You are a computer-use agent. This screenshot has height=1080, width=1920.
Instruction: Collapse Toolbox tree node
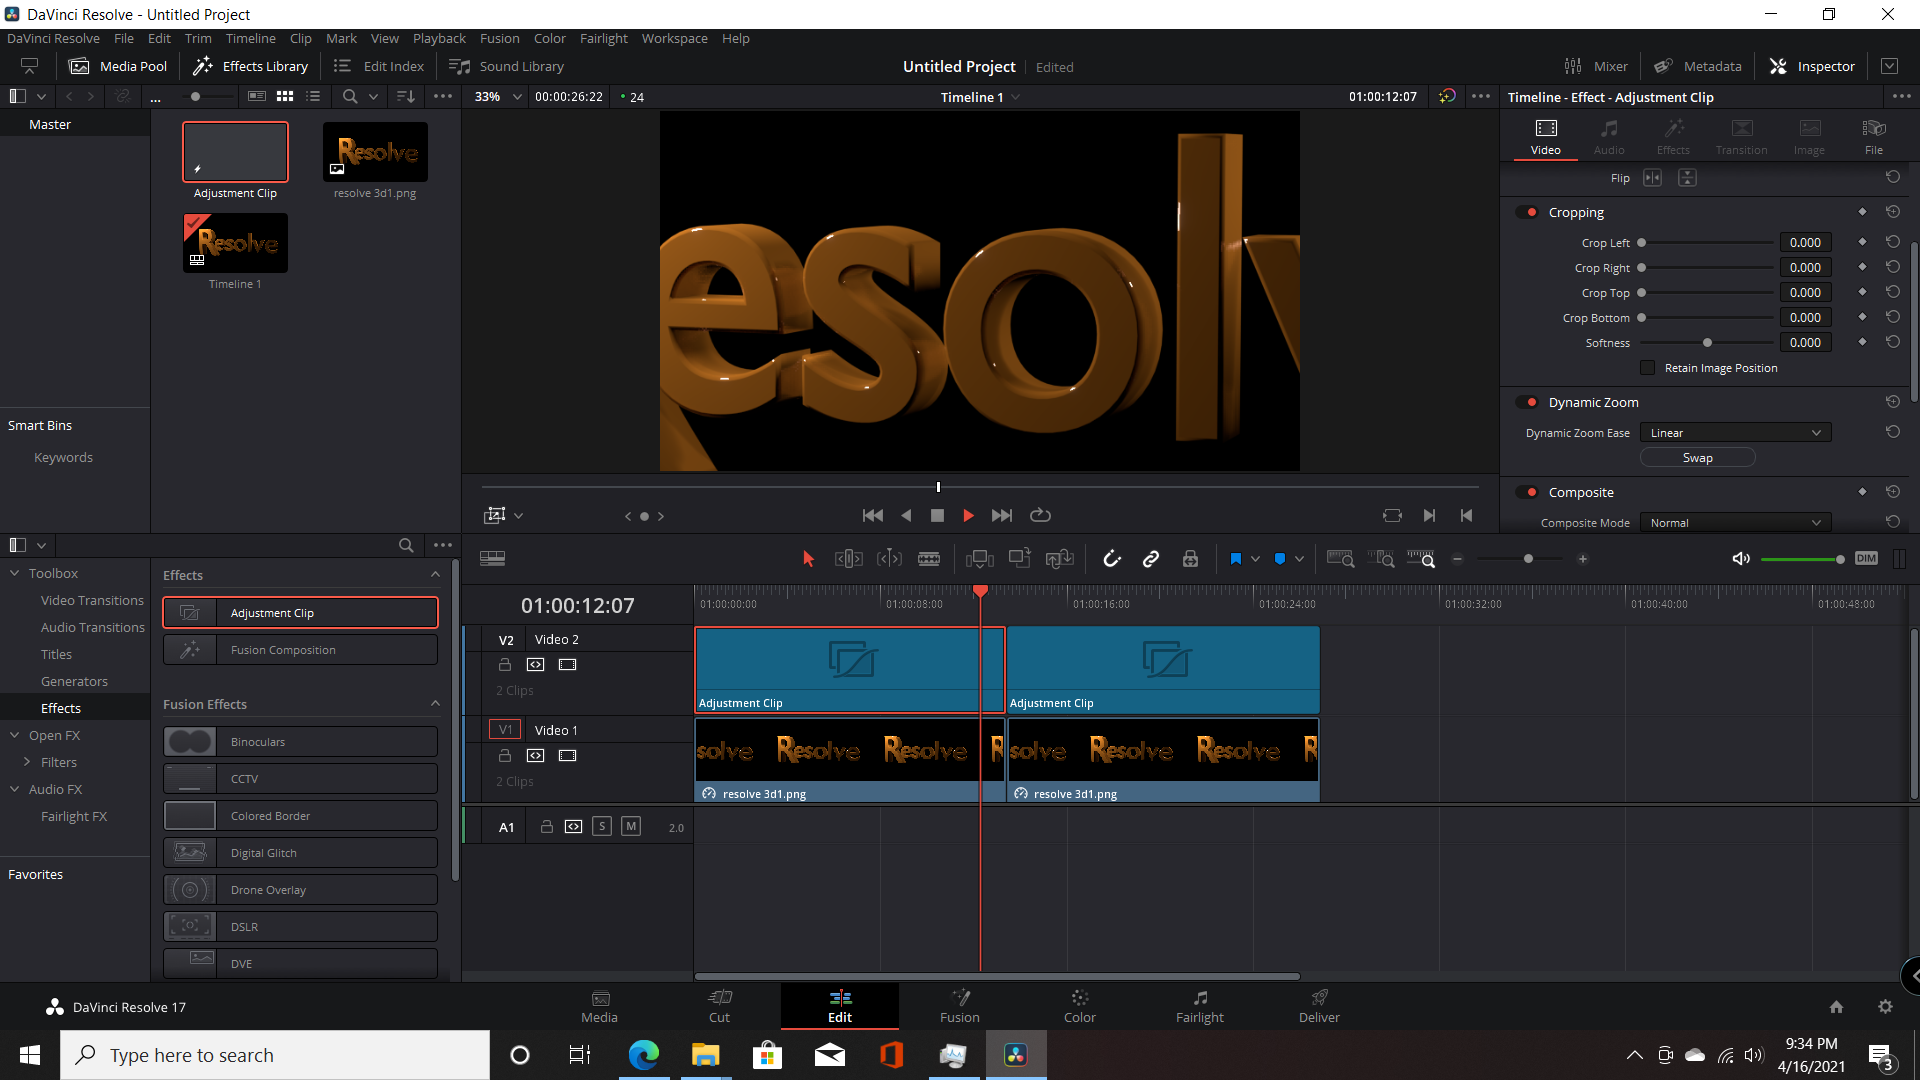pyautogui.click(x=15, y=573)
